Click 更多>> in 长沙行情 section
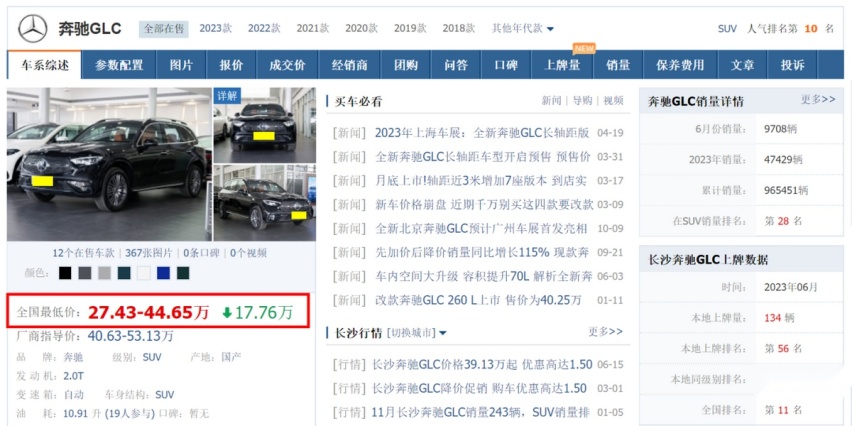 605,331
